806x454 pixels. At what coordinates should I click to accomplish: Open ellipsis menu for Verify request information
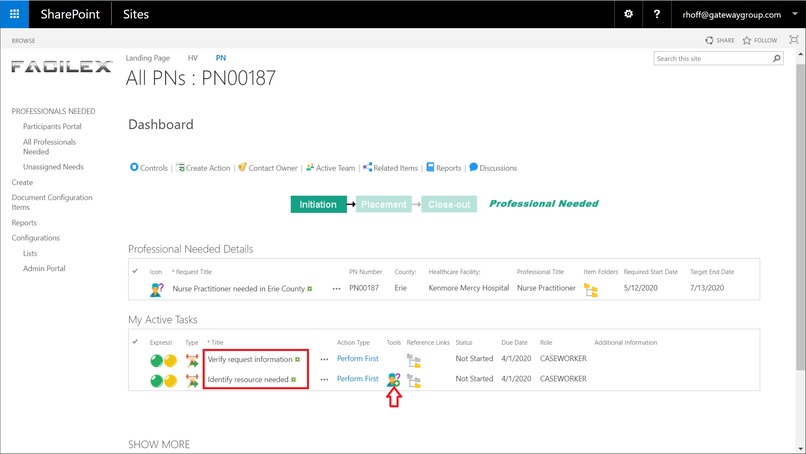pos(324,359)
